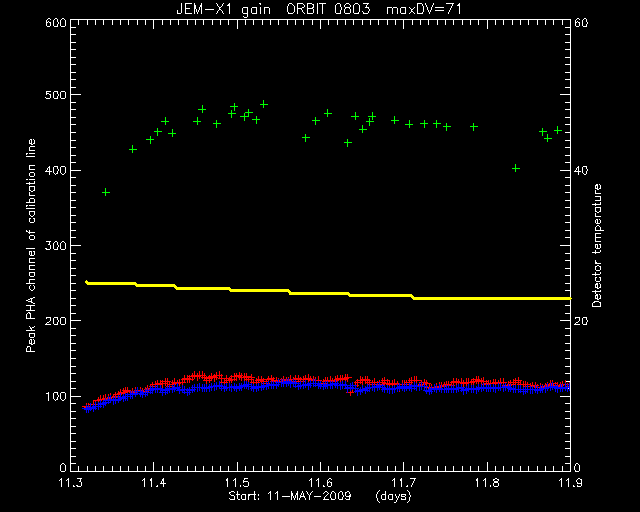Click the yellow temperature line's left start

[x=87, y=282]
